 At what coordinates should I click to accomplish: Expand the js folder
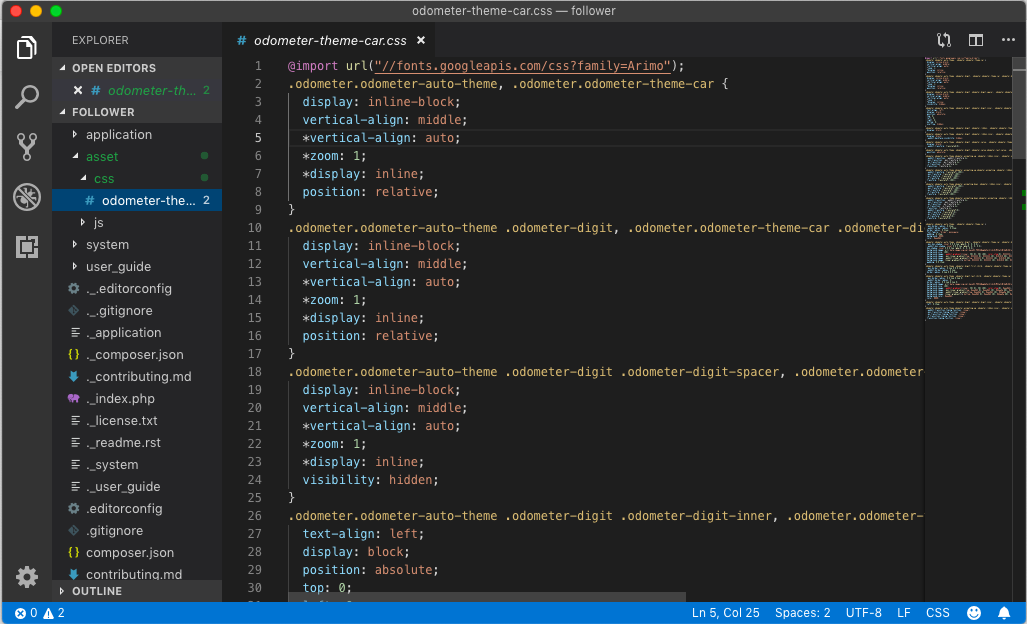[x=137, y=223]
